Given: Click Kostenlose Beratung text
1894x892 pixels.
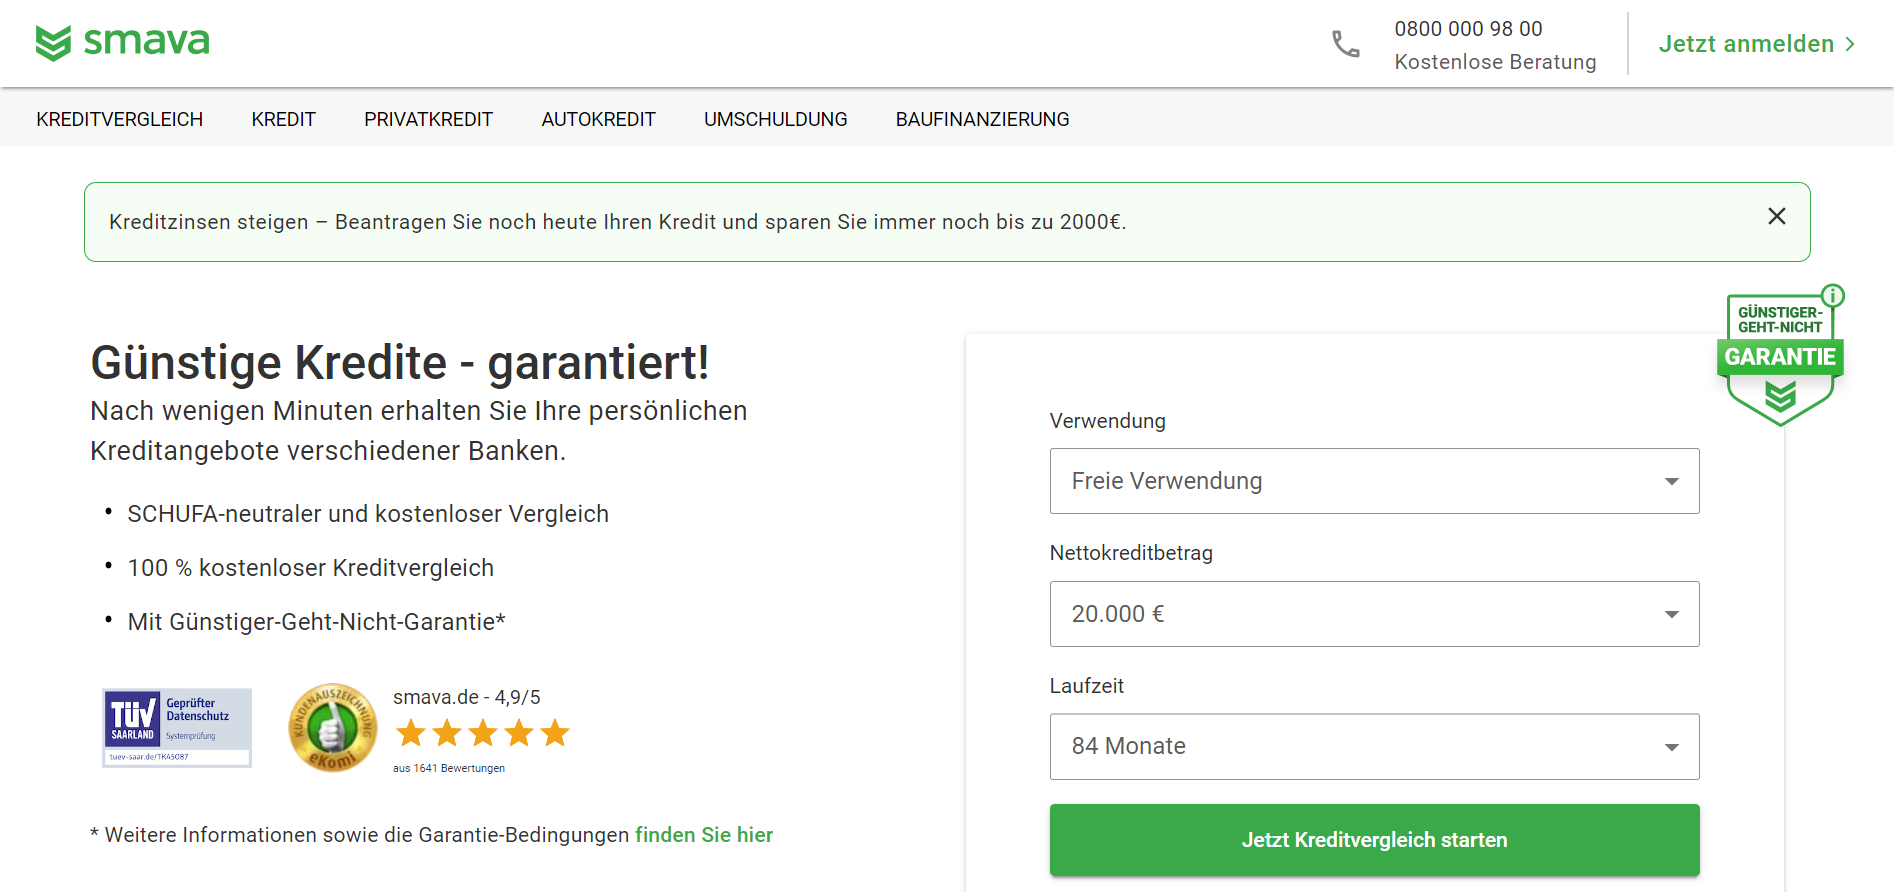Looking at the screenshot, I should [x=1495, y=62].
